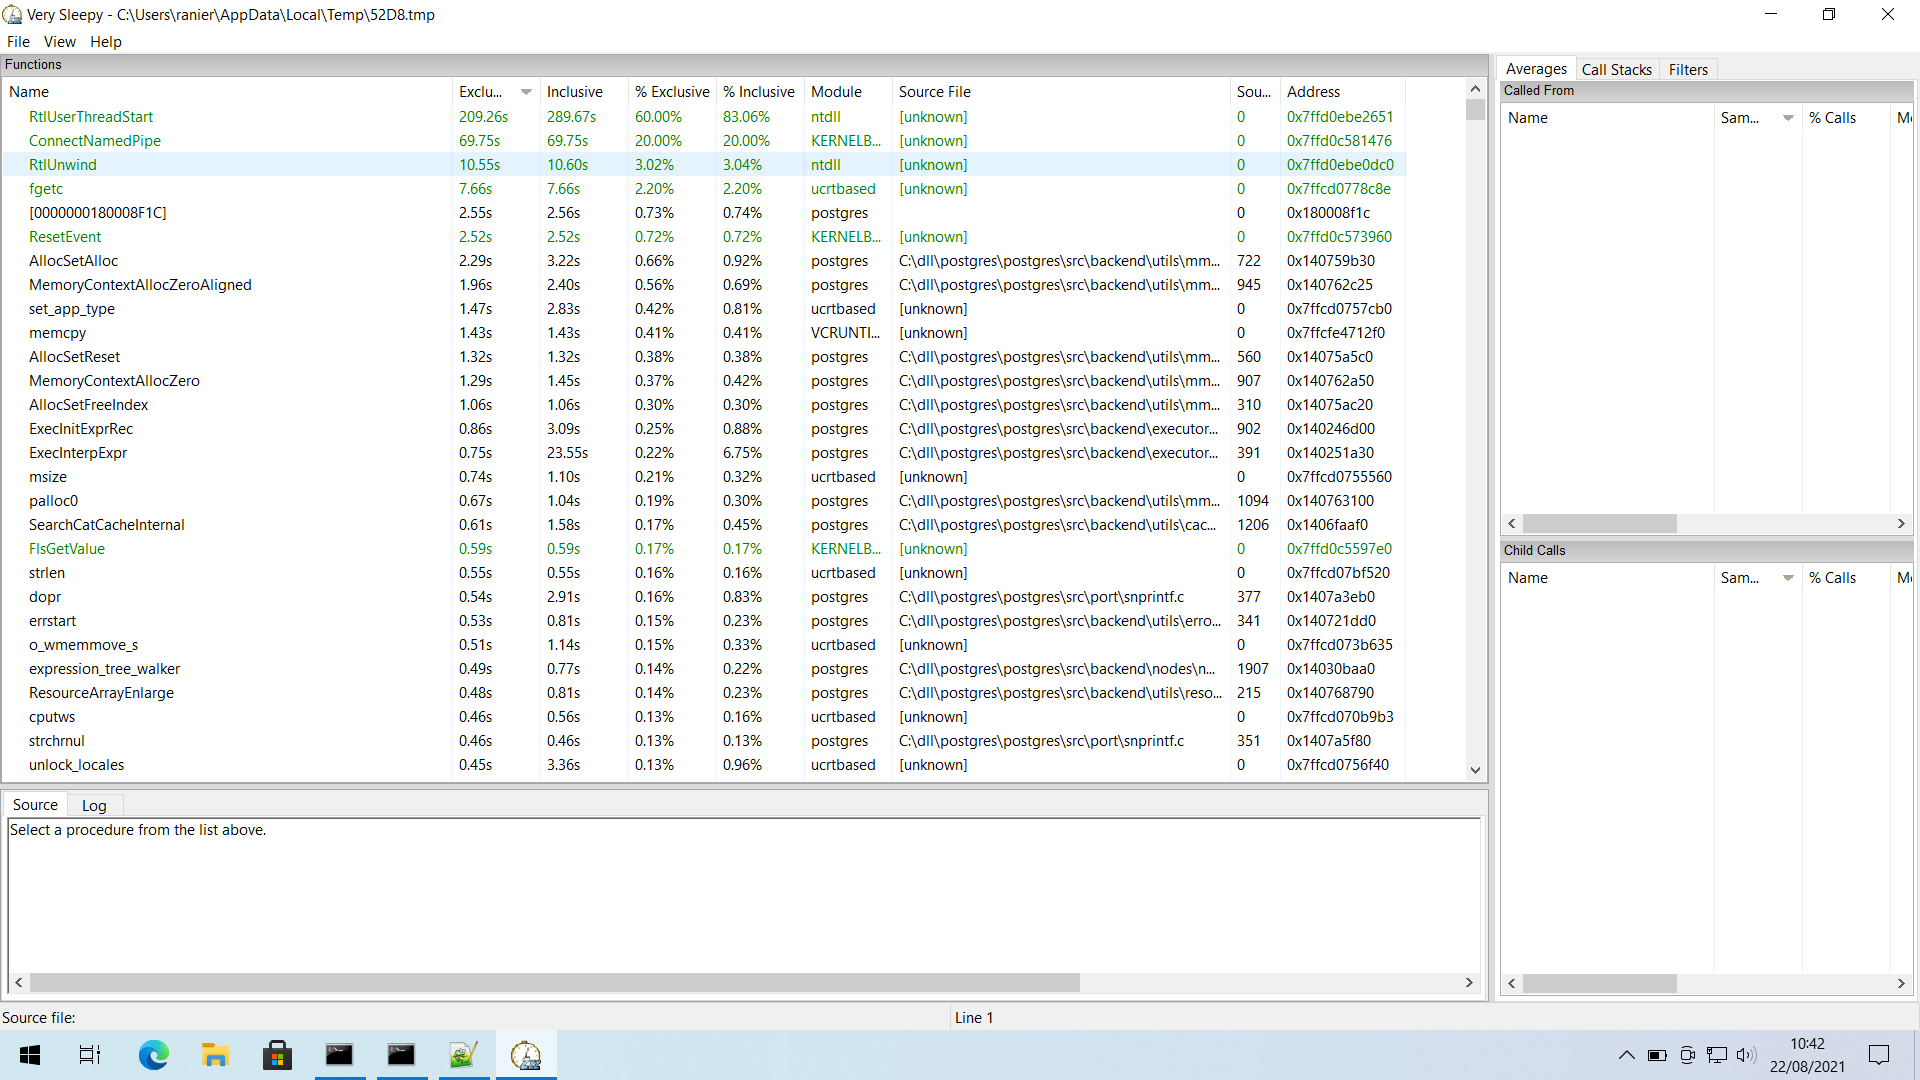Show hidden system tray icons

1626,1055
